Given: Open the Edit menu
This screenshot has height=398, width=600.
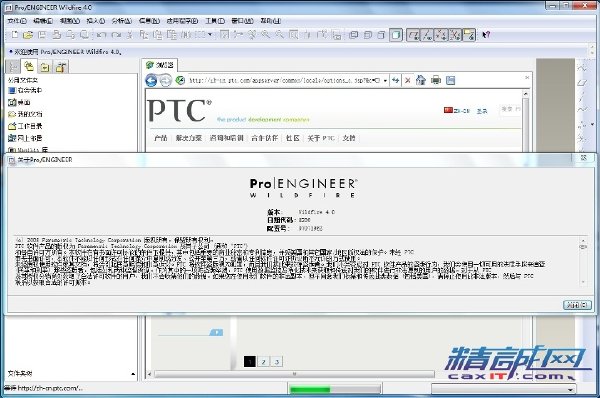Looking at the screenshot, I should point(43,21).
